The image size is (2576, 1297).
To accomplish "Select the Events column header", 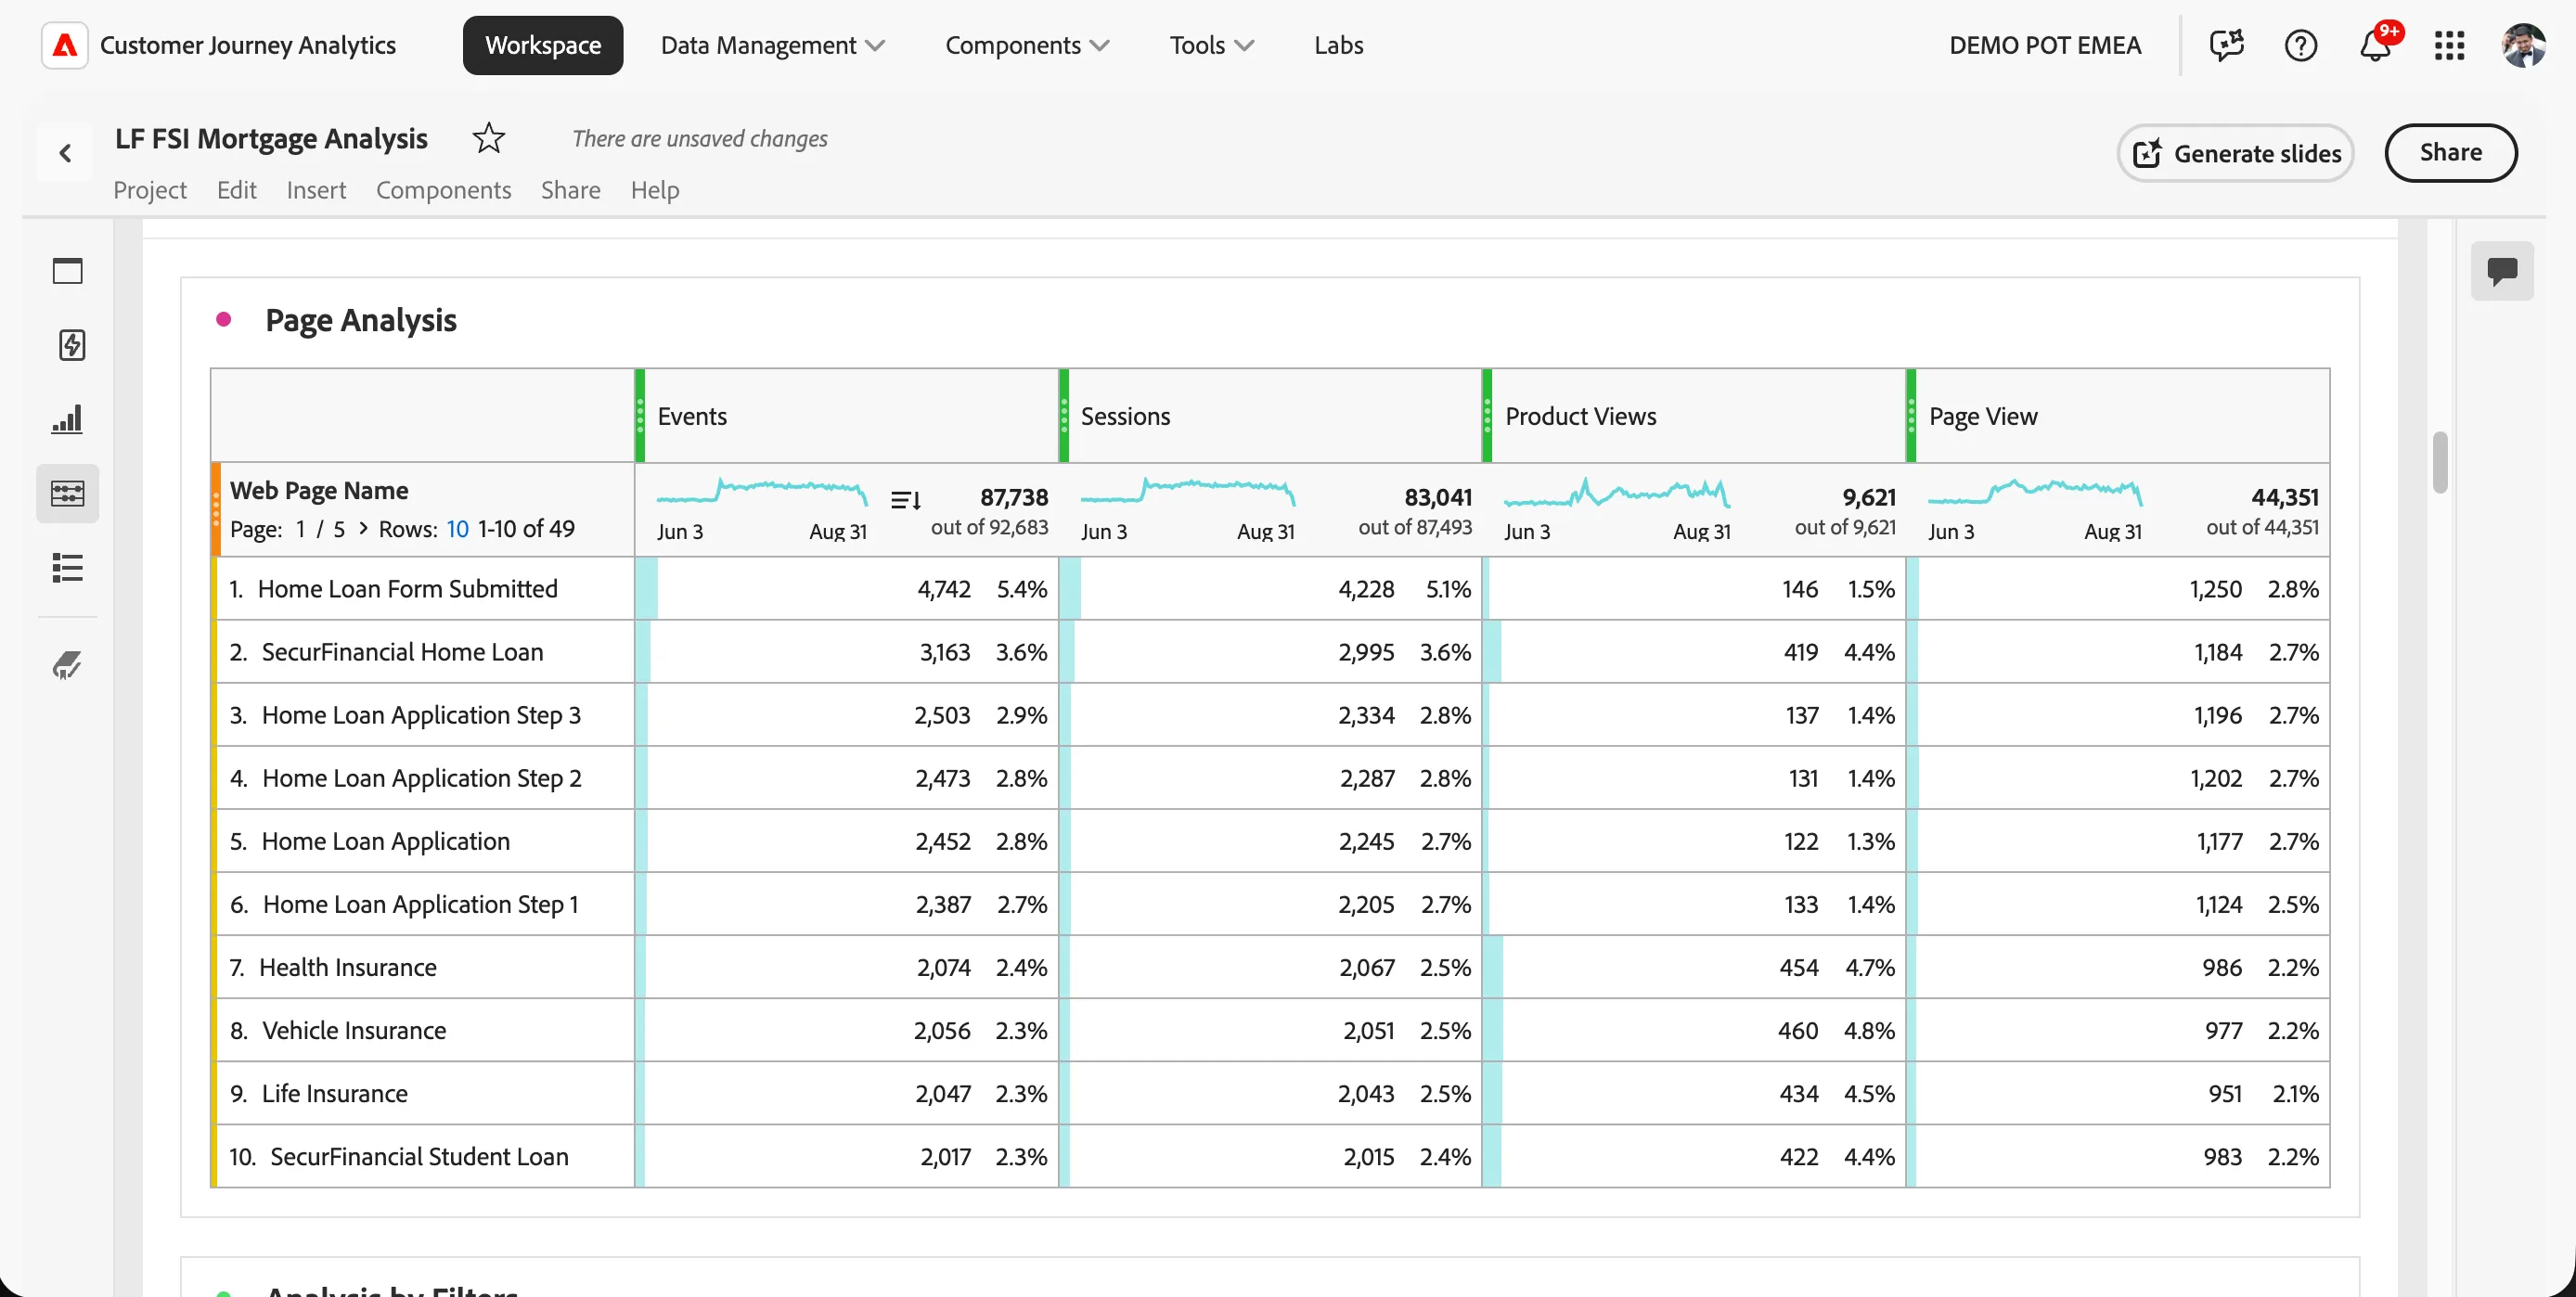I will 847,416.
